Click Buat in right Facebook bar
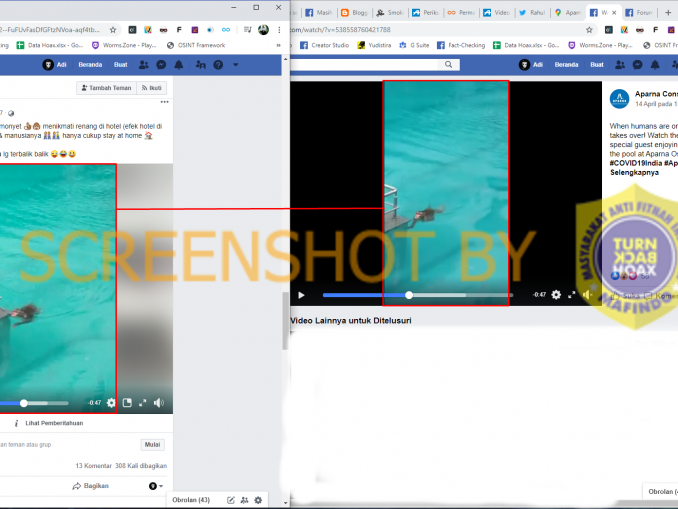 [597, 65]
